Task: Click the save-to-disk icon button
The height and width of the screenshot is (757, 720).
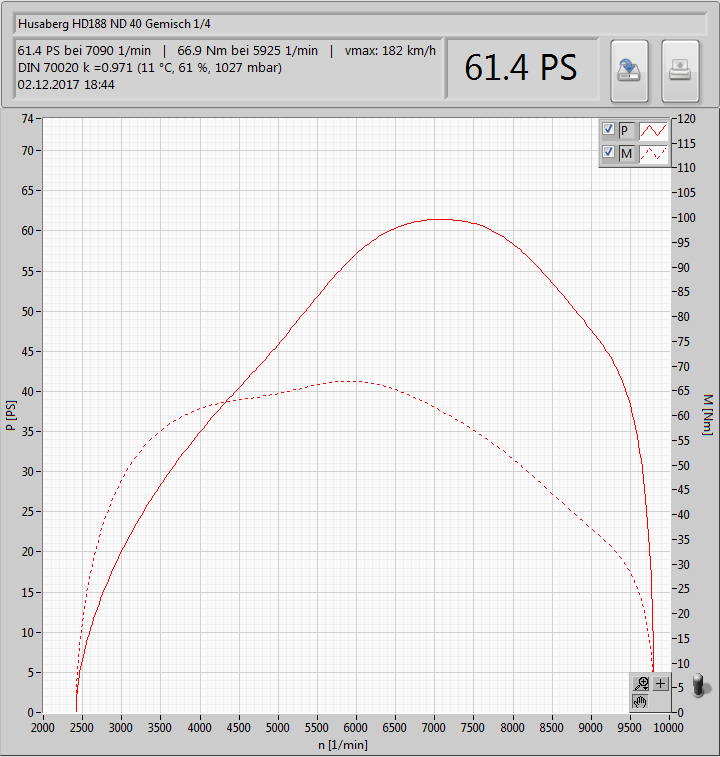Action: click(629, 71)
